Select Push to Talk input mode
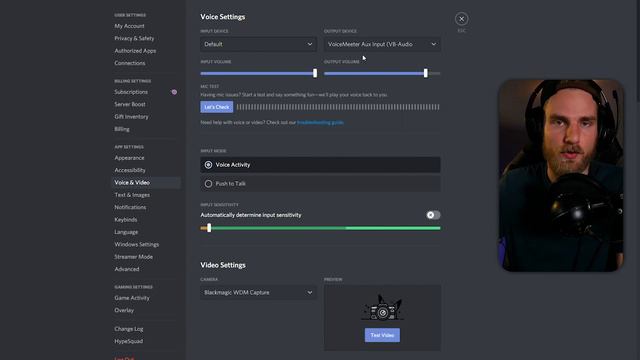The image size is (640, 360). click(x=320, y=184)
